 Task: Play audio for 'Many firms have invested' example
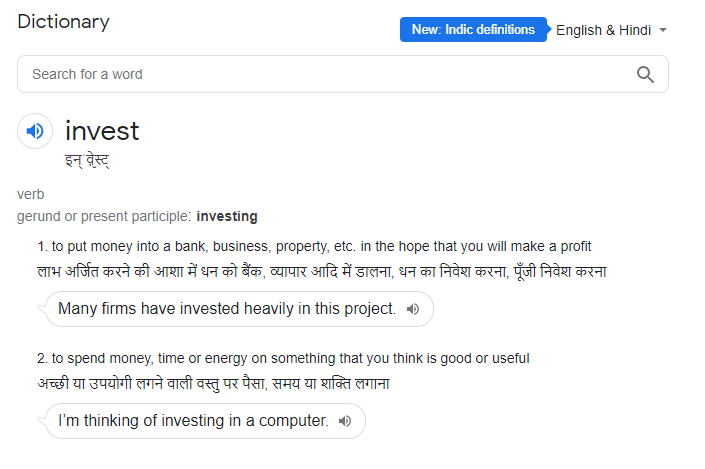click(x=413, y=309)
